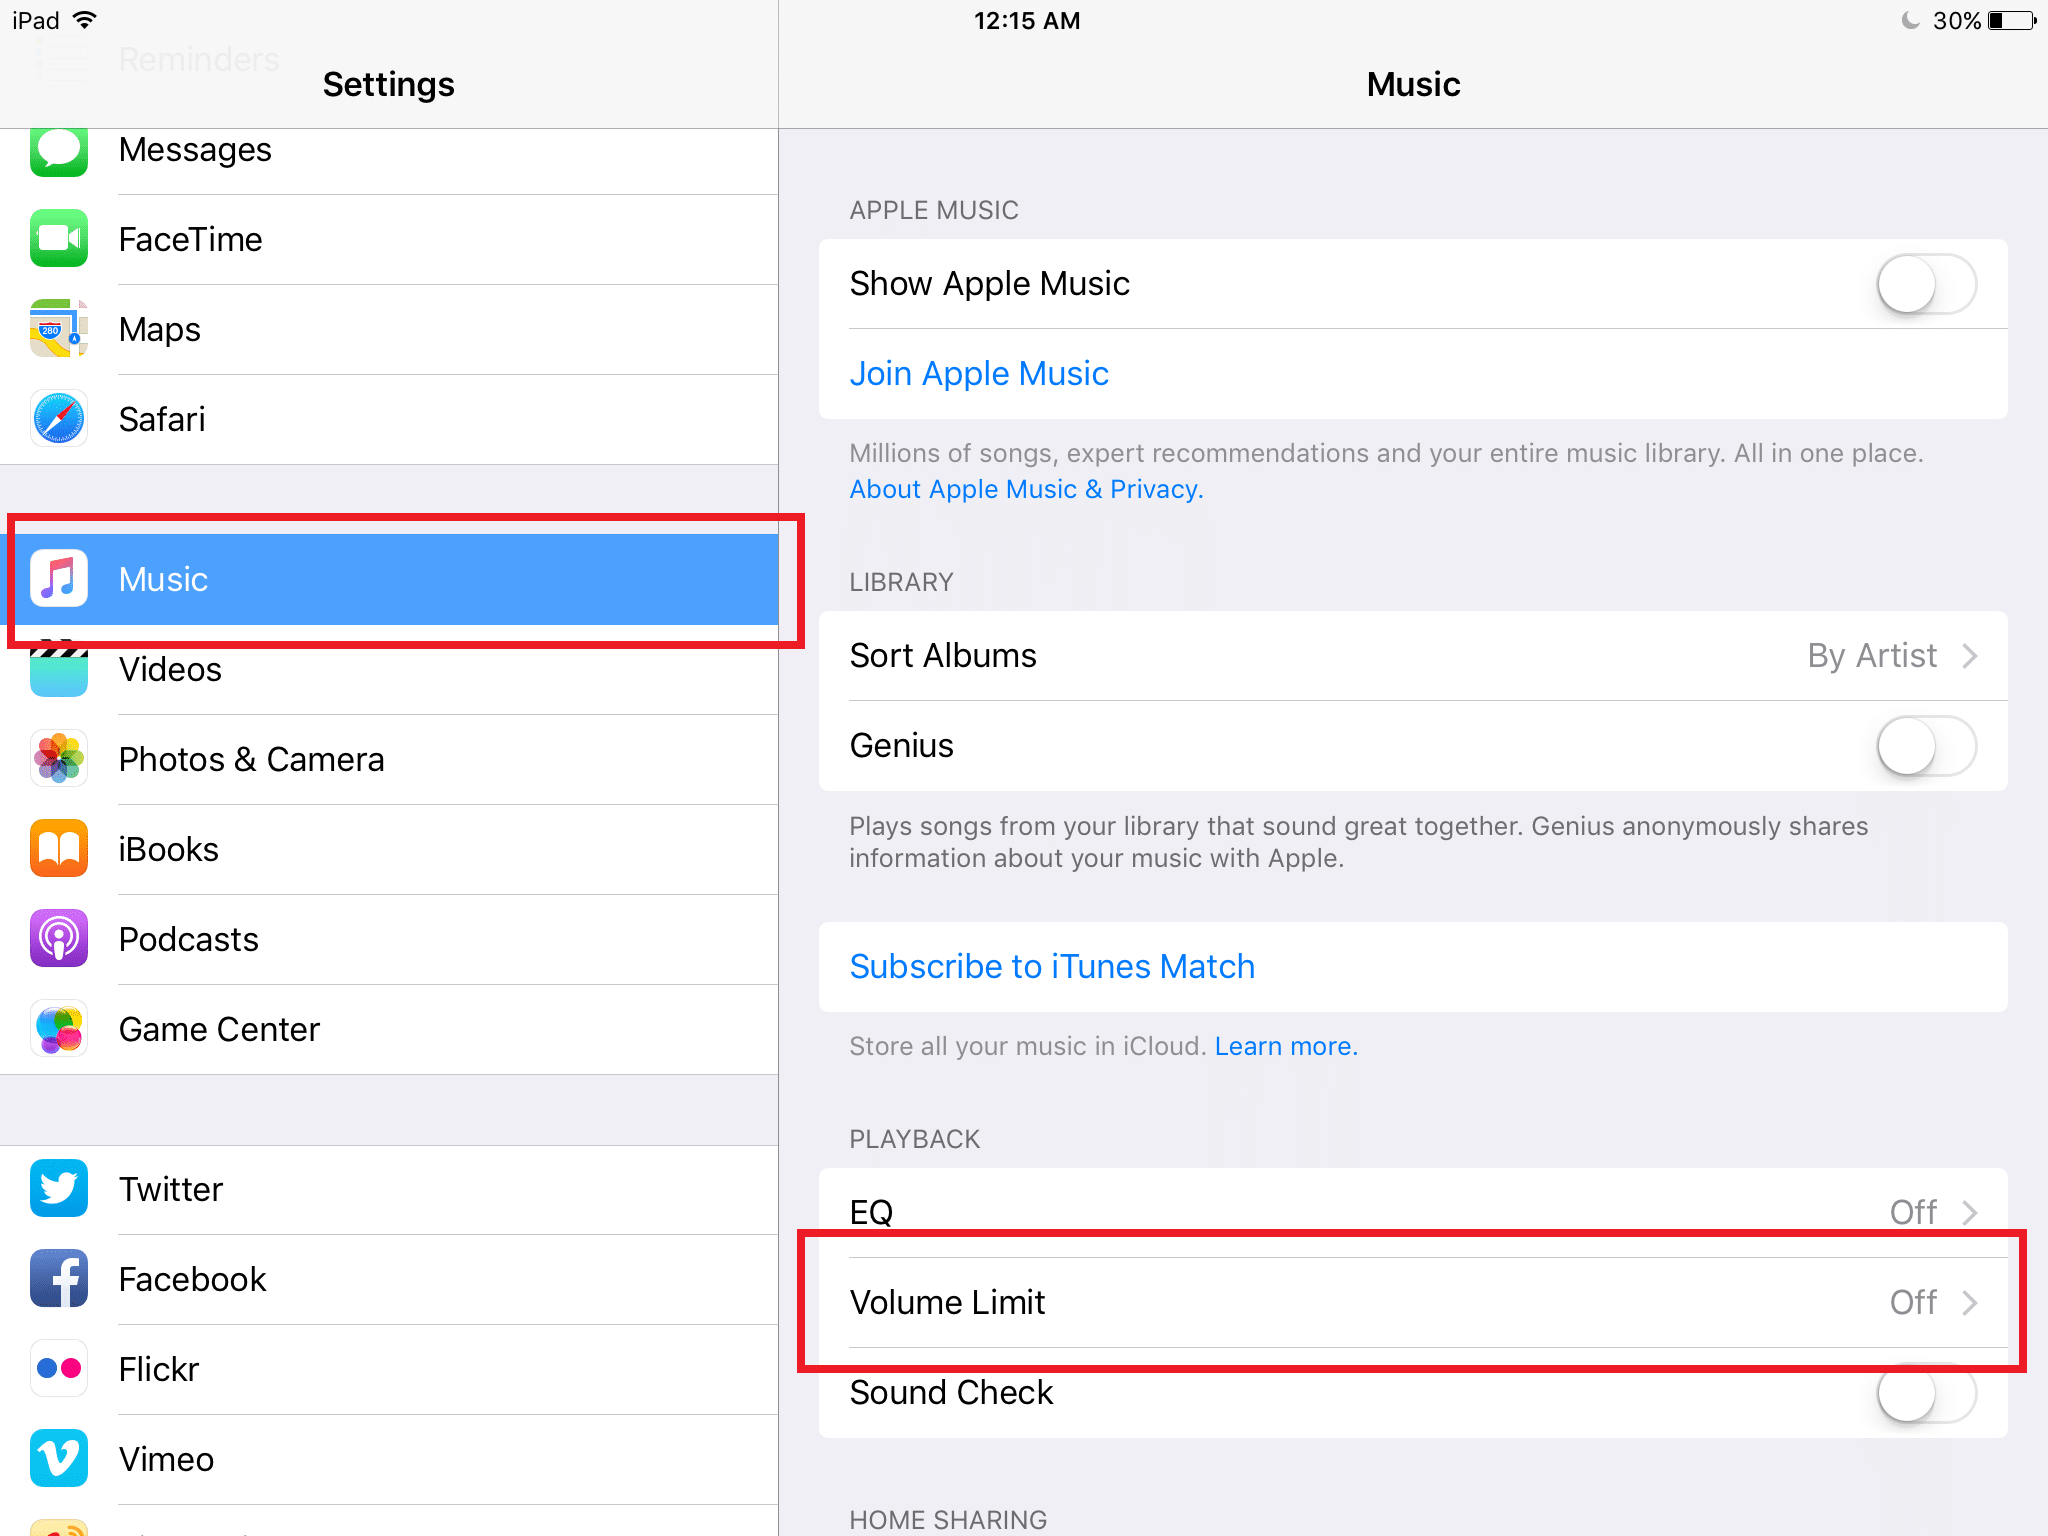2048x1536 pixels.
Task: Tap the Podcasts icon
Action: coord(58,939)
